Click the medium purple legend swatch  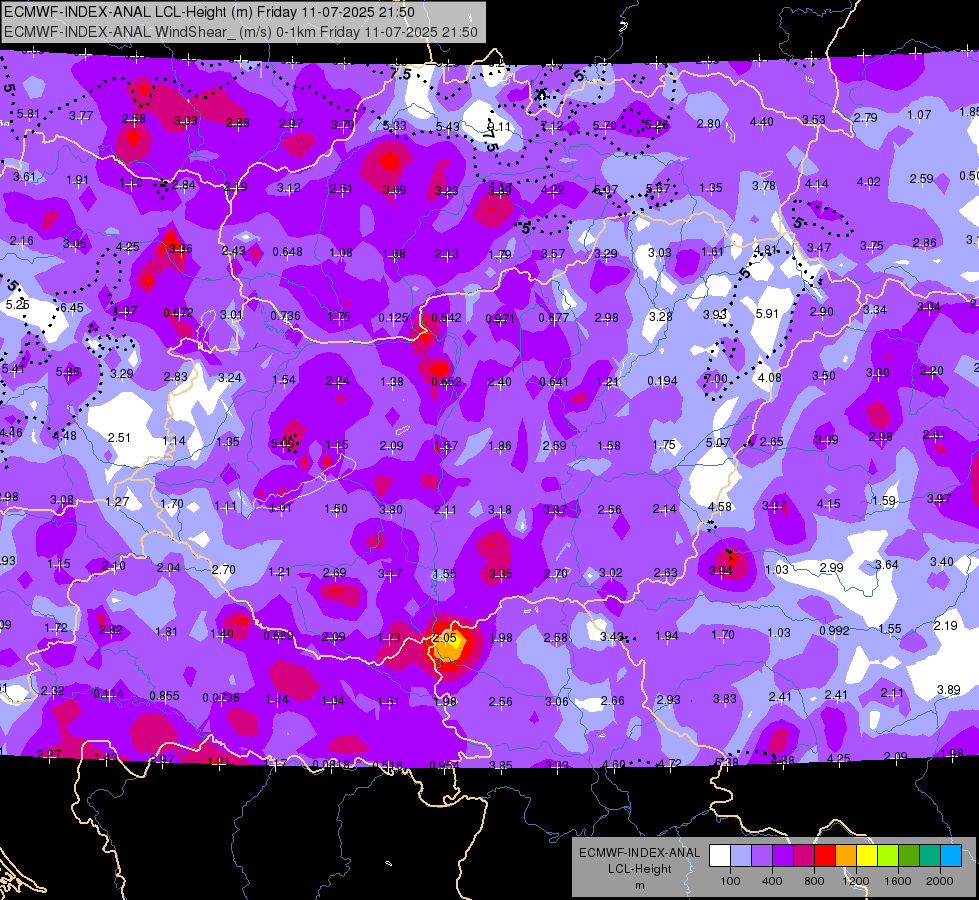[762, 856]
